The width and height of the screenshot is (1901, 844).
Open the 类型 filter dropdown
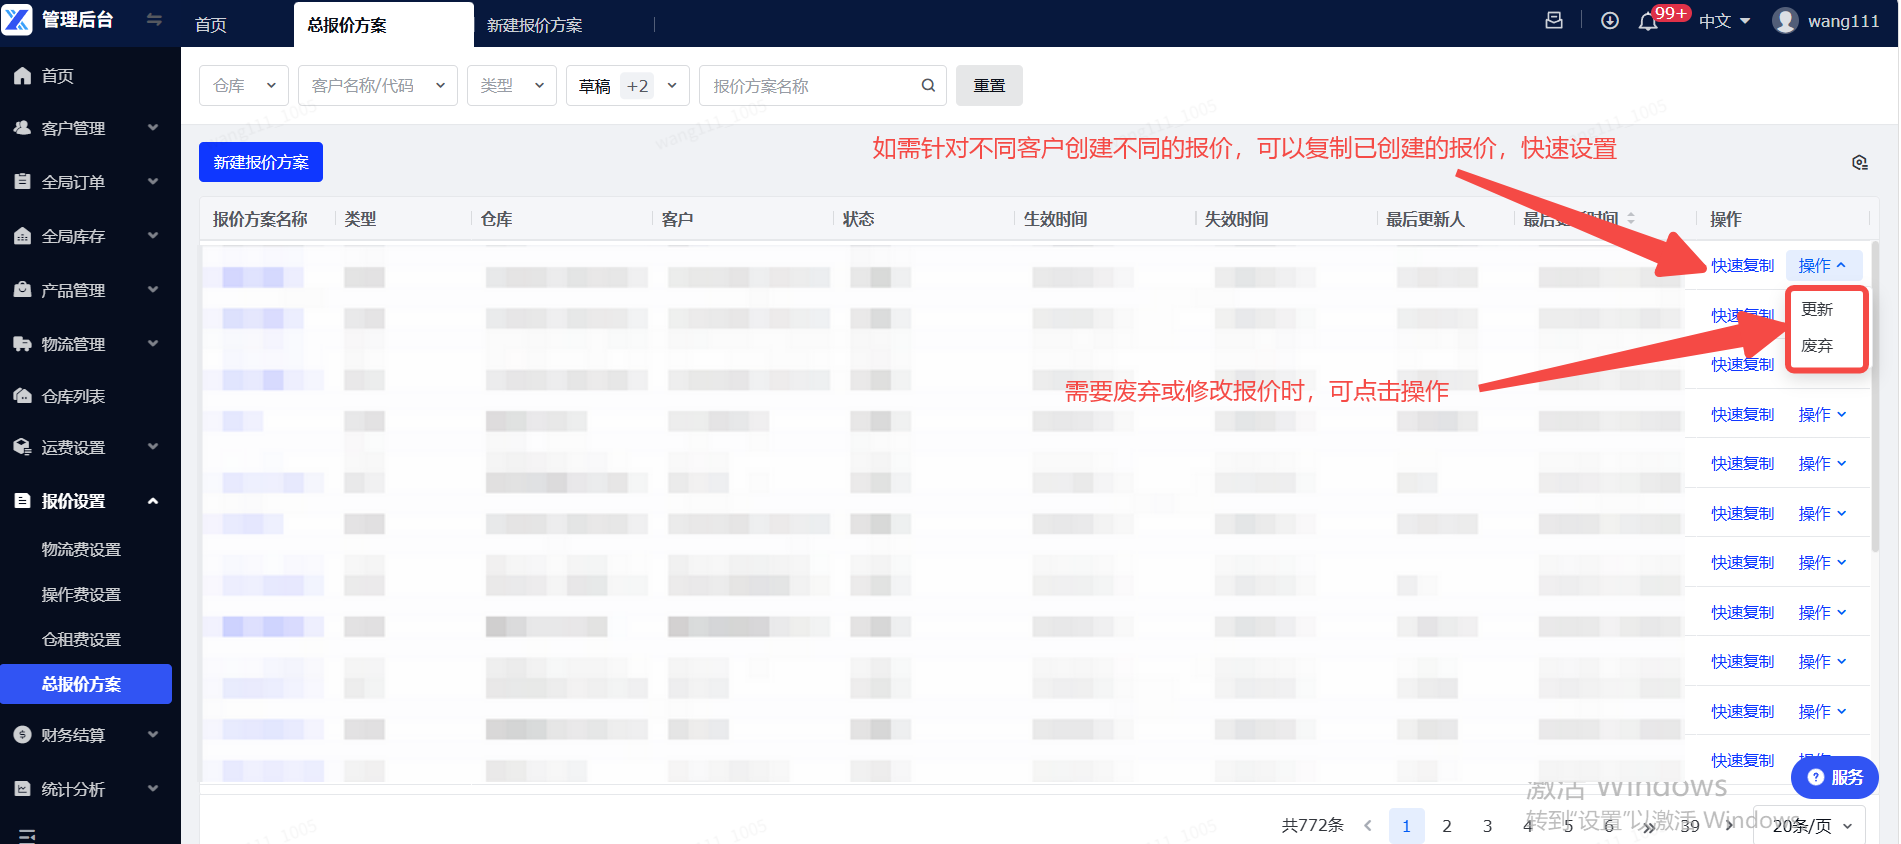tap(512, 86)
